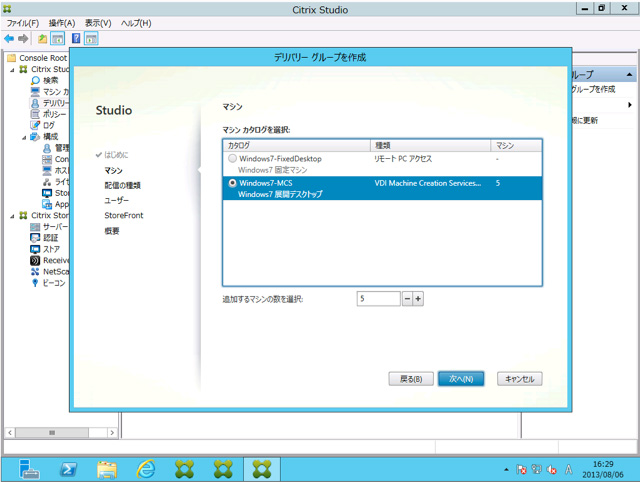
Task: Select the Controllers node icon
Action: (47, 159)
